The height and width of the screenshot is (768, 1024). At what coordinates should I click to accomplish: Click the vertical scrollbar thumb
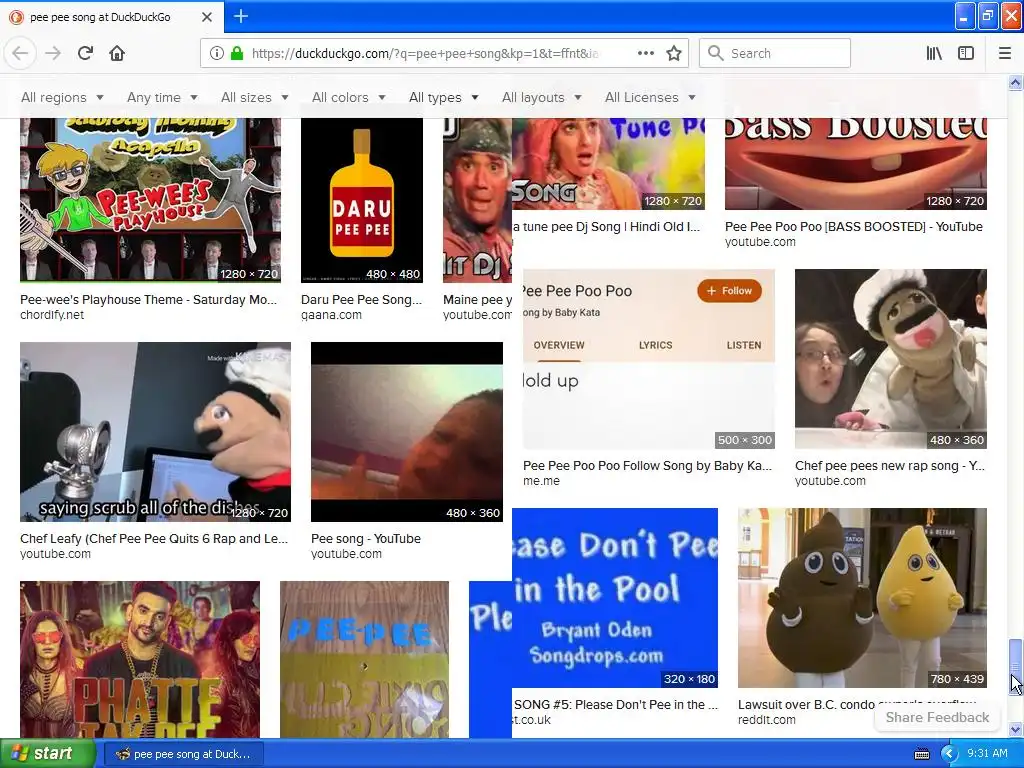click(x=1015, y=666)
